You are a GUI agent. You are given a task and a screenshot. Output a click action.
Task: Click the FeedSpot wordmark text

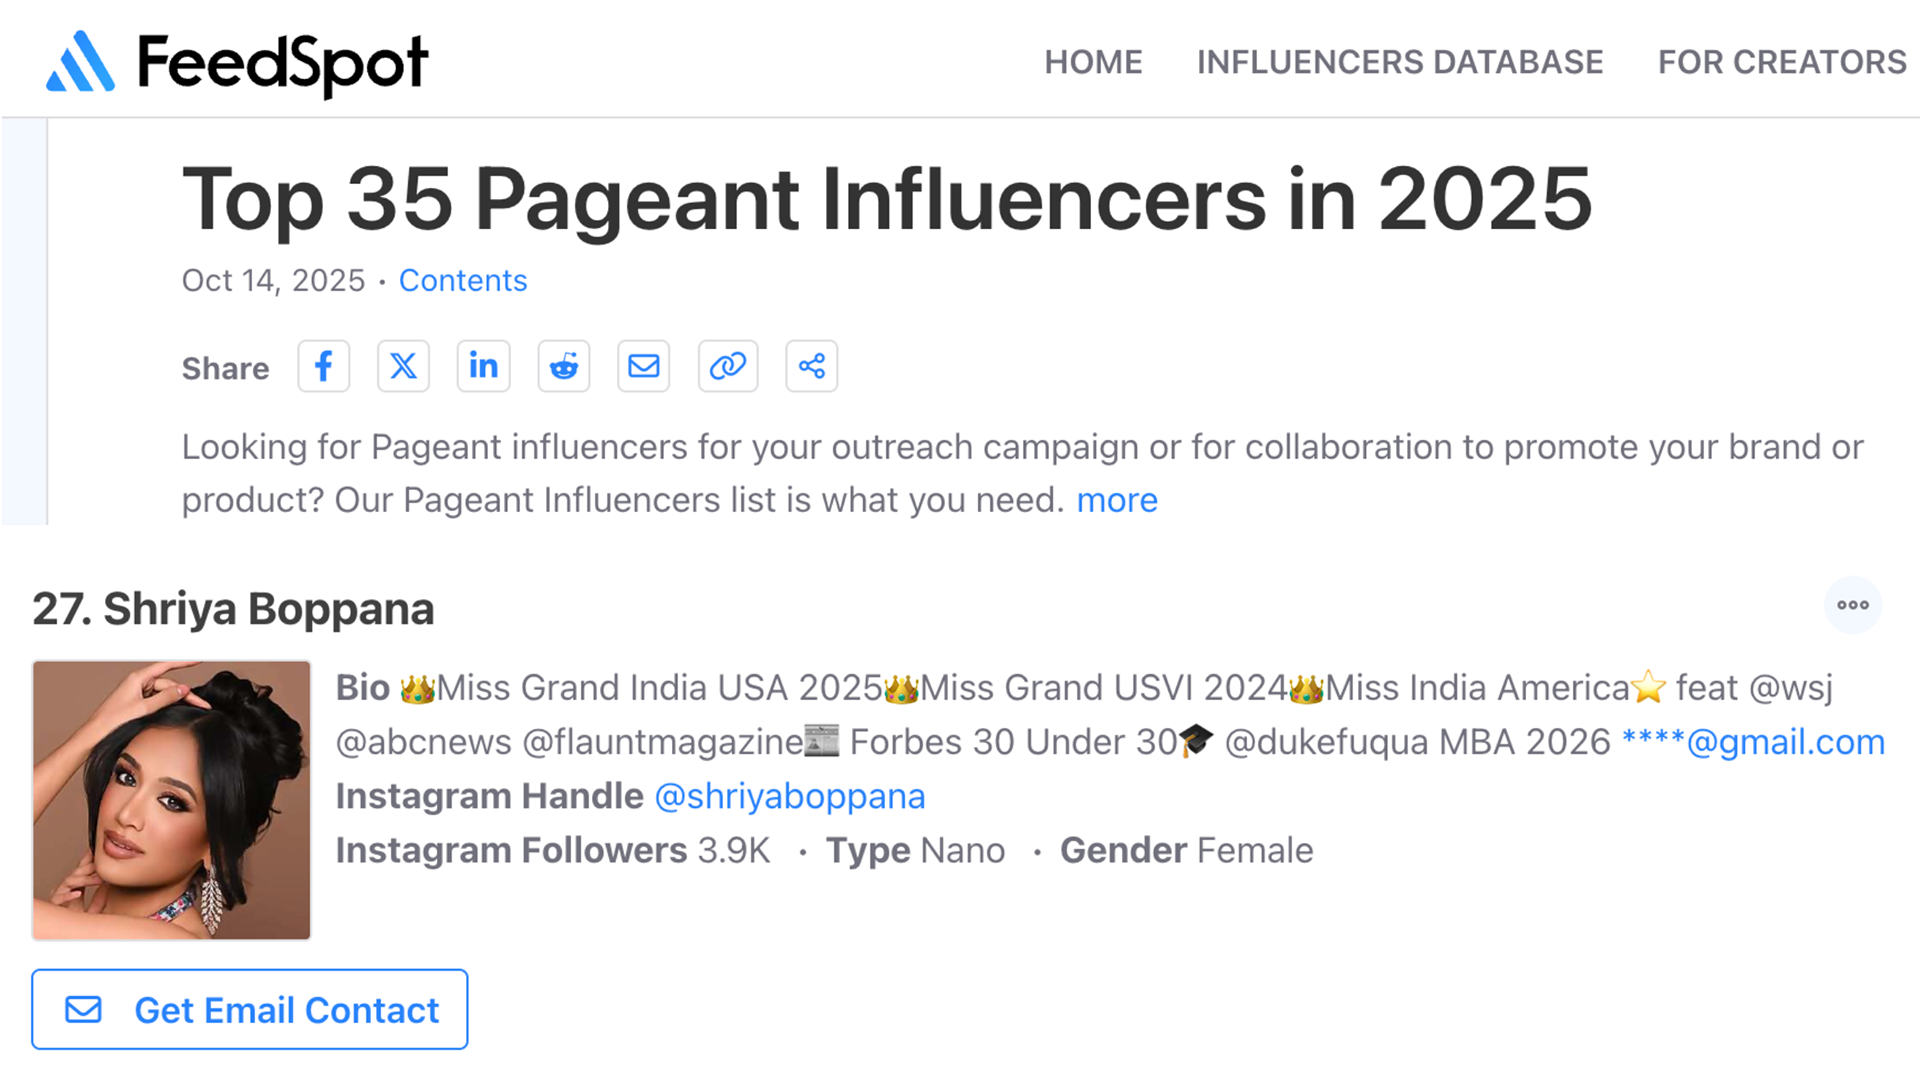282,64
